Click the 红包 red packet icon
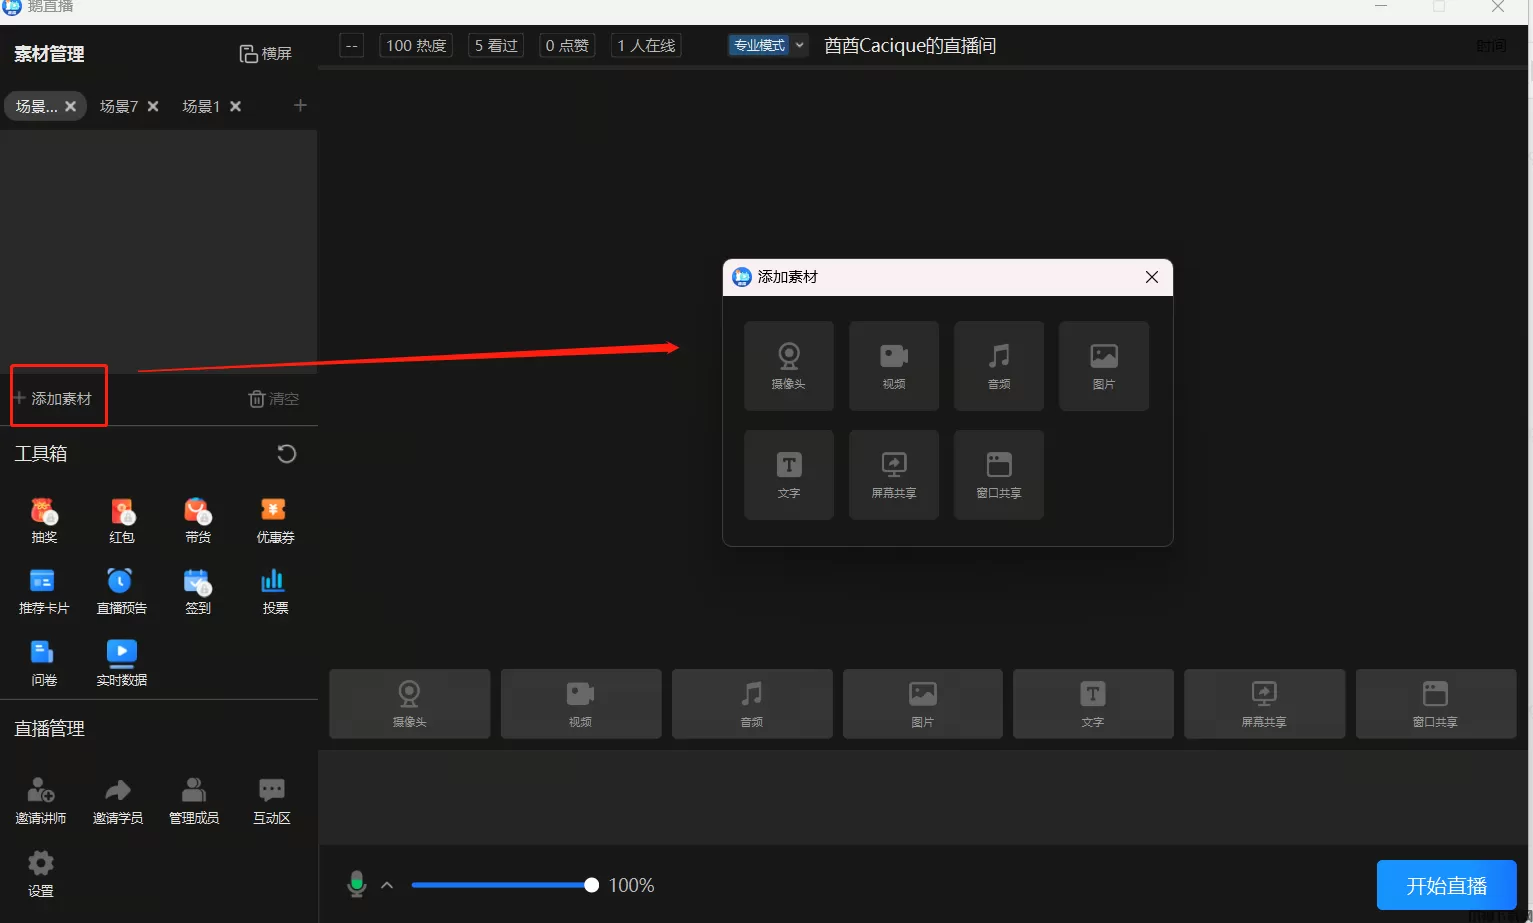 (x=121, y=520)
